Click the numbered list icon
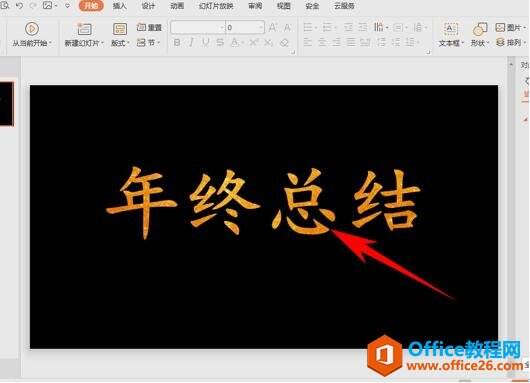Viewport: 530px width, 383px height. point(327,27)
